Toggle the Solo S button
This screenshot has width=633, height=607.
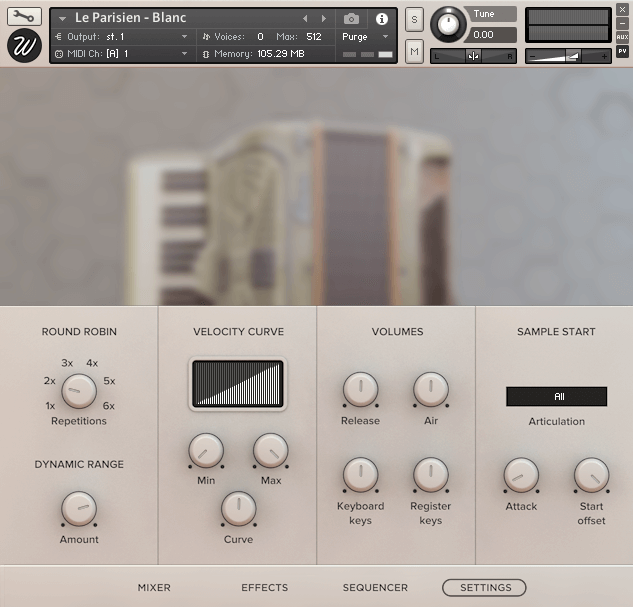tap(414, 21)
